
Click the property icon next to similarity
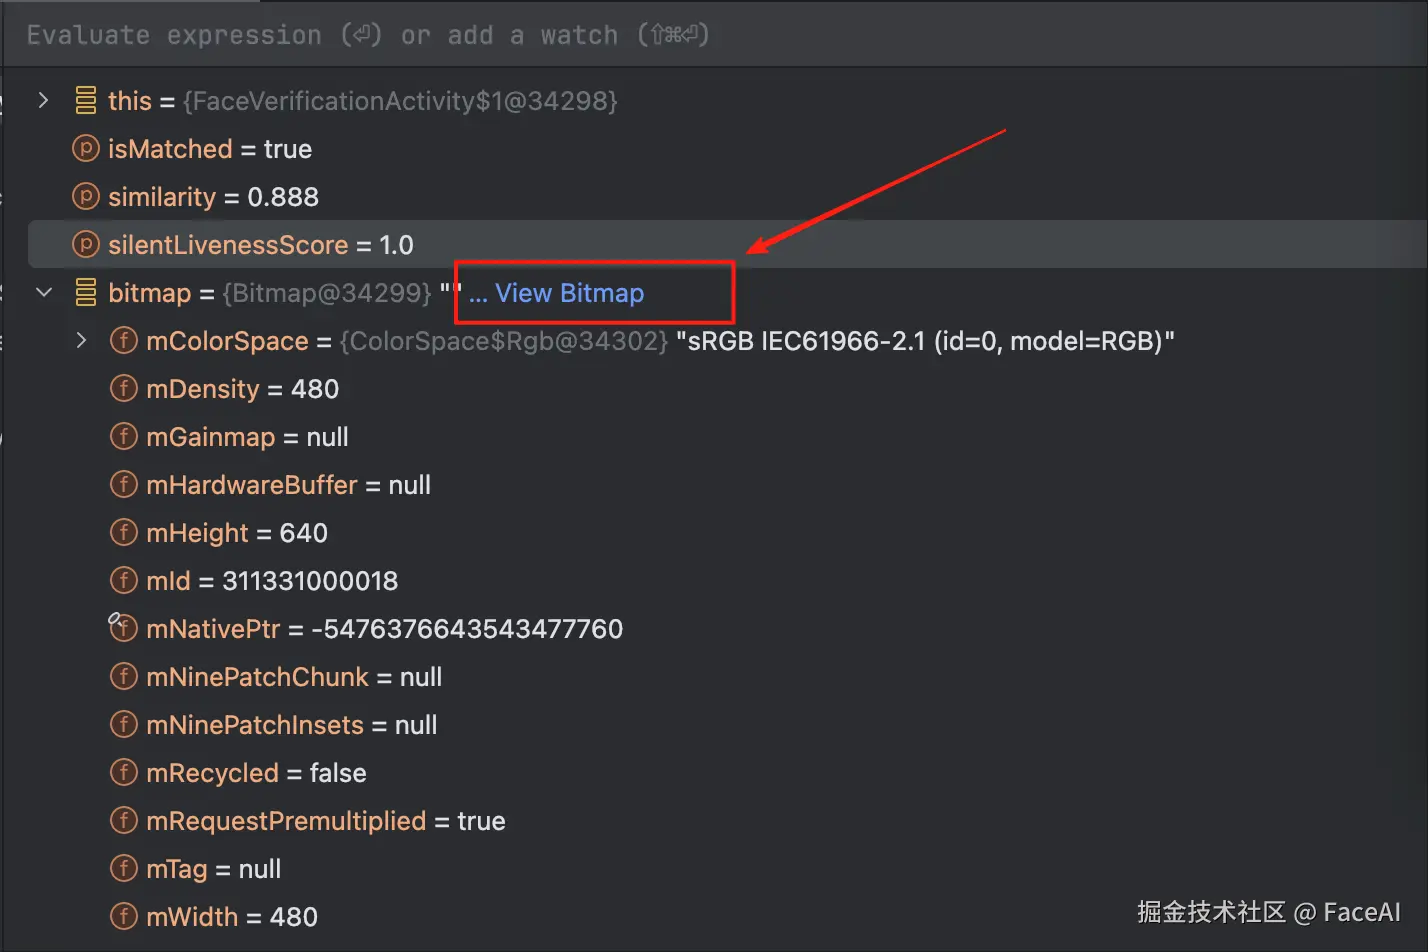86,197
